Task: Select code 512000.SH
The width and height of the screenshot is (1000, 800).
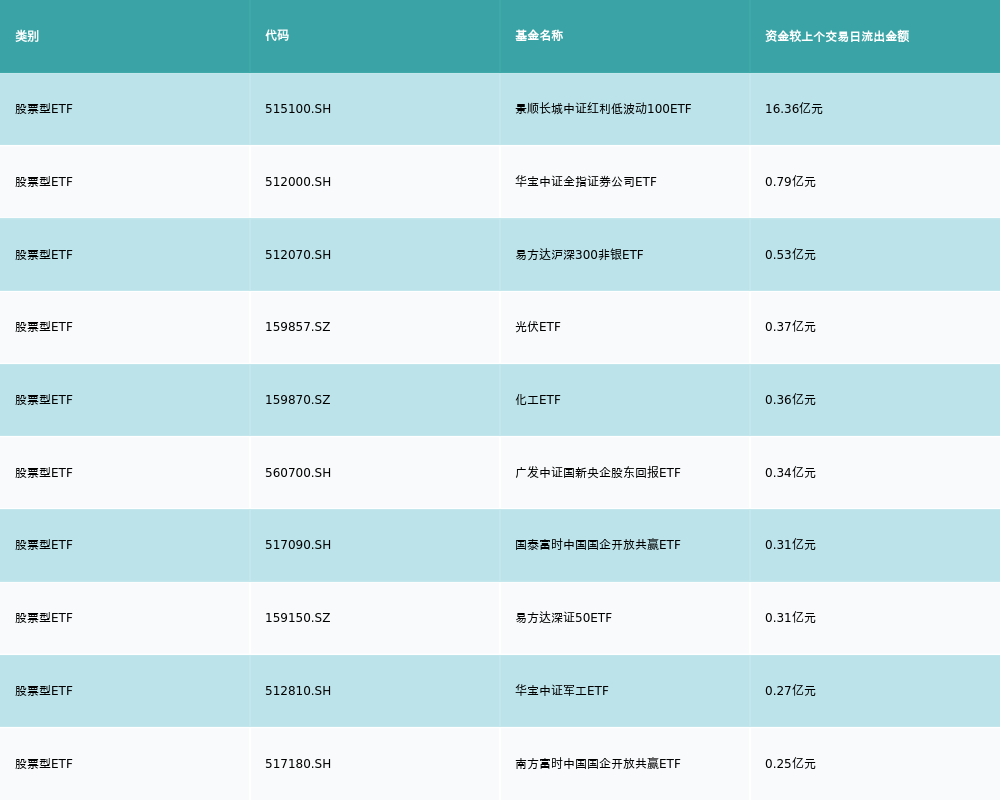Action: click(x=298, y=182)
